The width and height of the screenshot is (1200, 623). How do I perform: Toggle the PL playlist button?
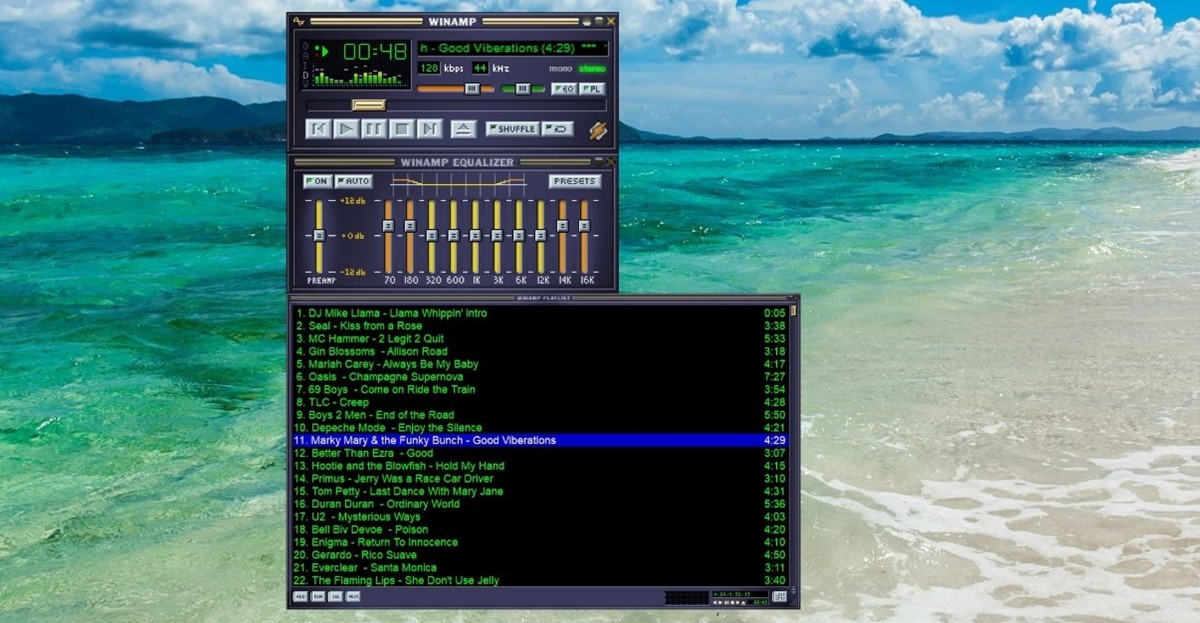593,89
